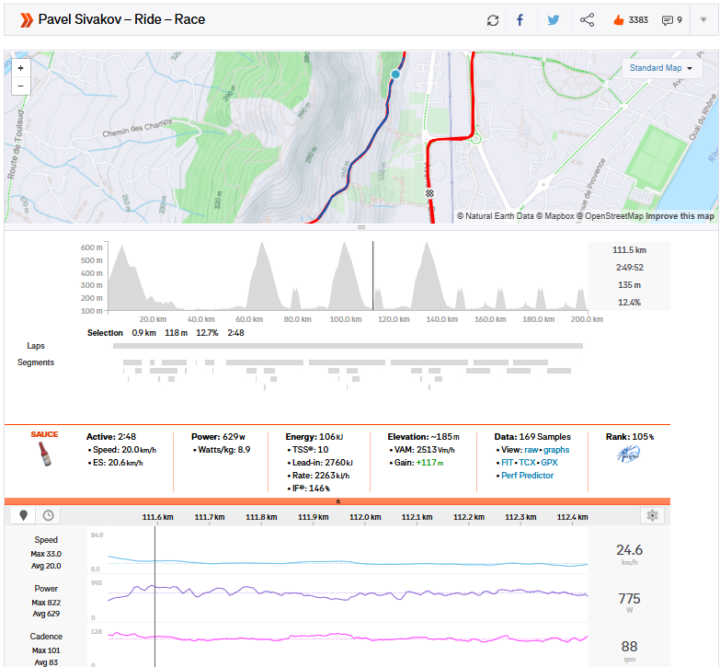The height and width of the screenshot is (667, 720).
Task: Click the Sauce hot sauce bottle logo
Action: click(45, 457)
